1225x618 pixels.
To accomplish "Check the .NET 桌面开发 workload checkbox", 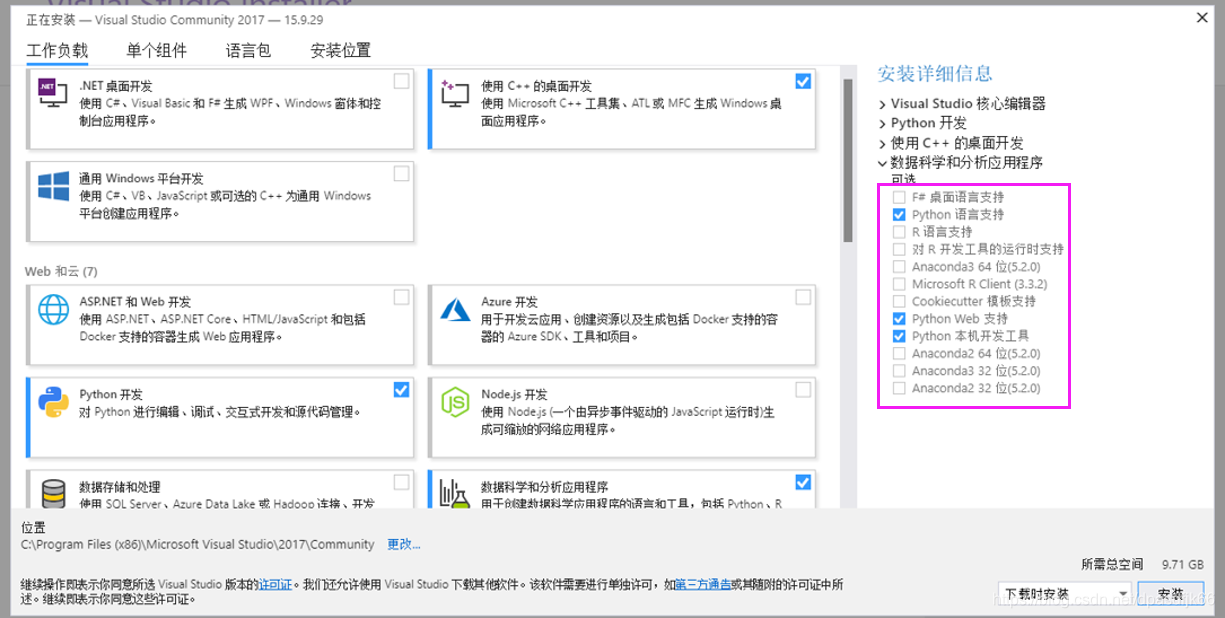I will 401,81.
